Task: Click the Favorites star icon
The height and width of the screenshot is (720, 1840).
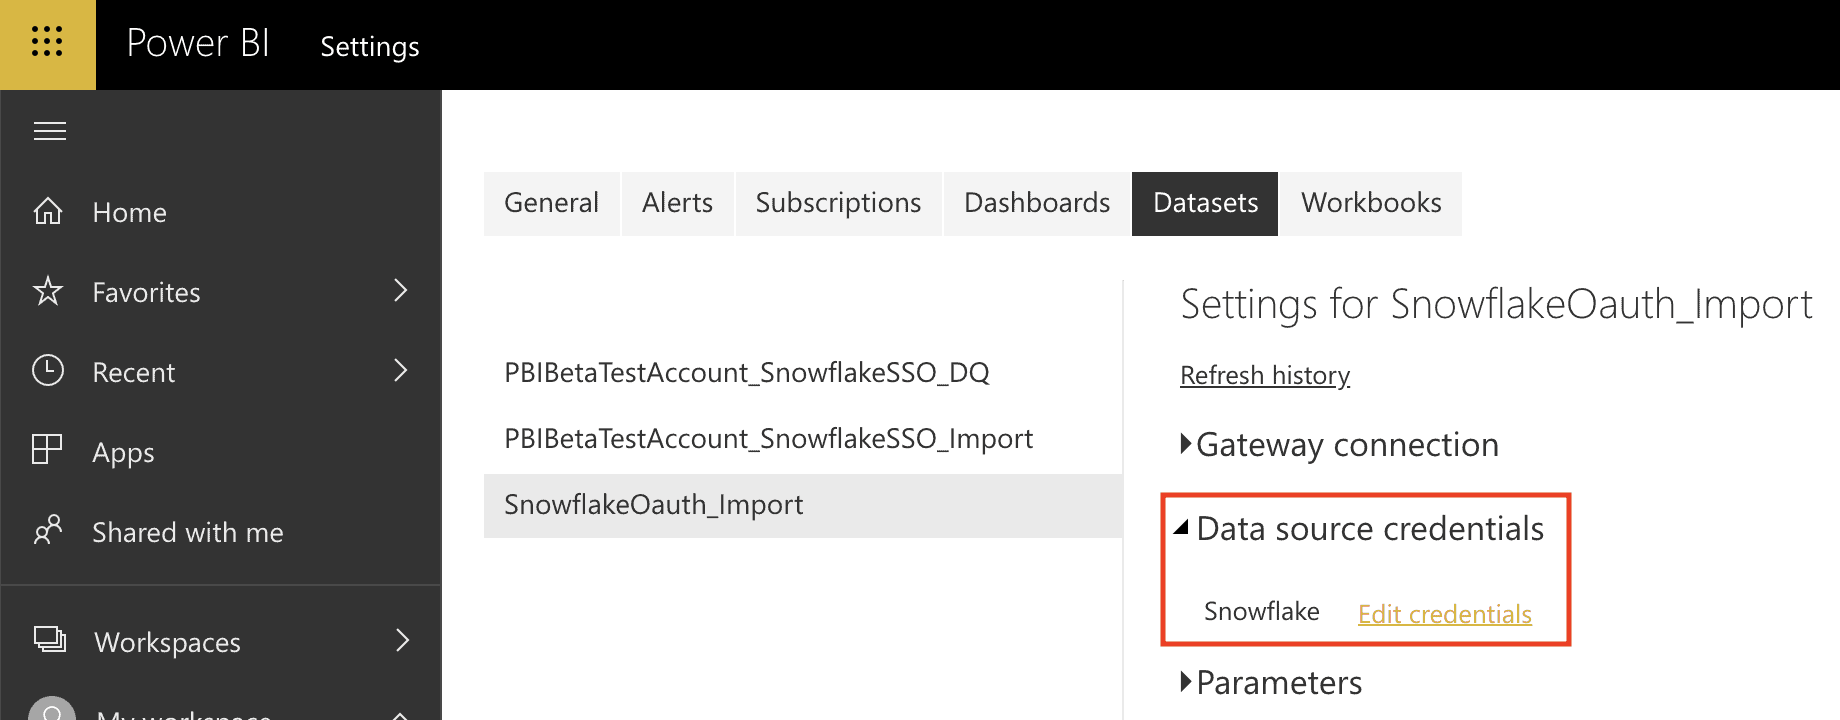Action: (48, 291)
